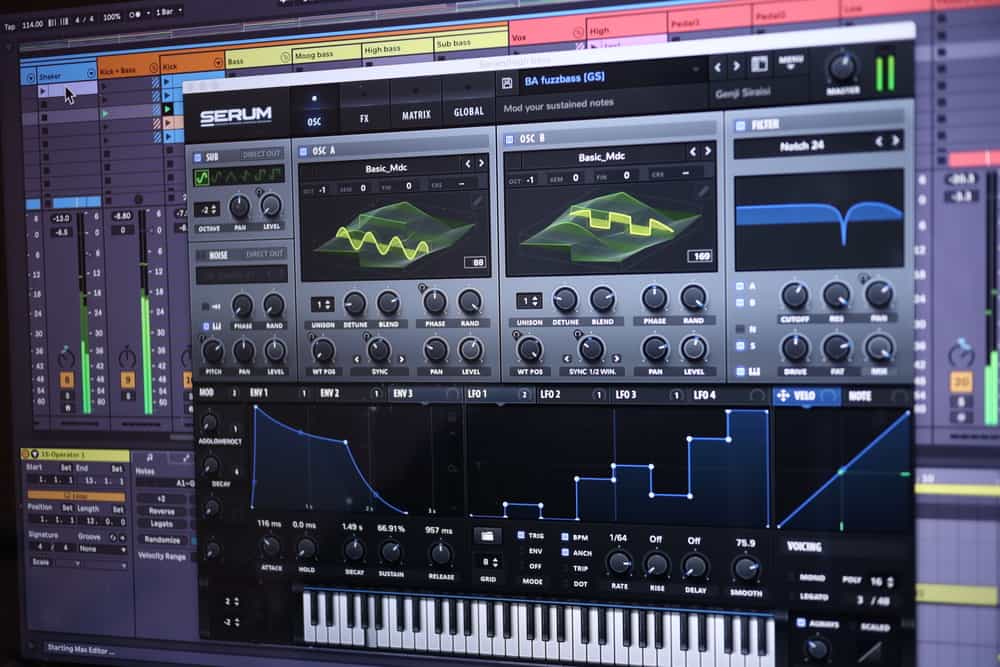Click the filter keytrack piano icon
The image size is (1000, 667).
[740, 371]
